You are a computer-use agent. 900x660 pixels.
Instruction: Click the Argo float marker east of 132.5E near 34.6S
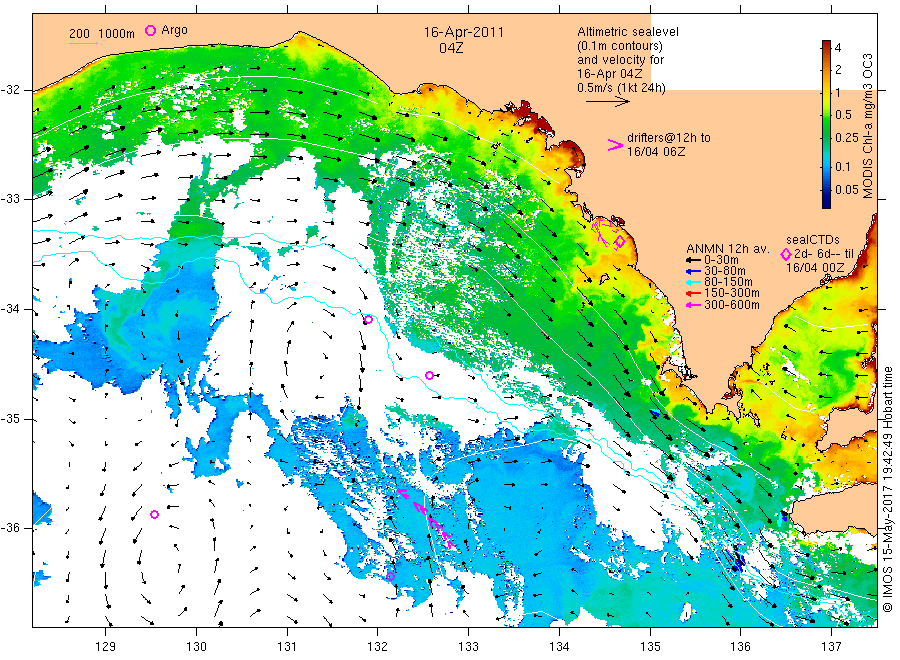pos(429,375)
